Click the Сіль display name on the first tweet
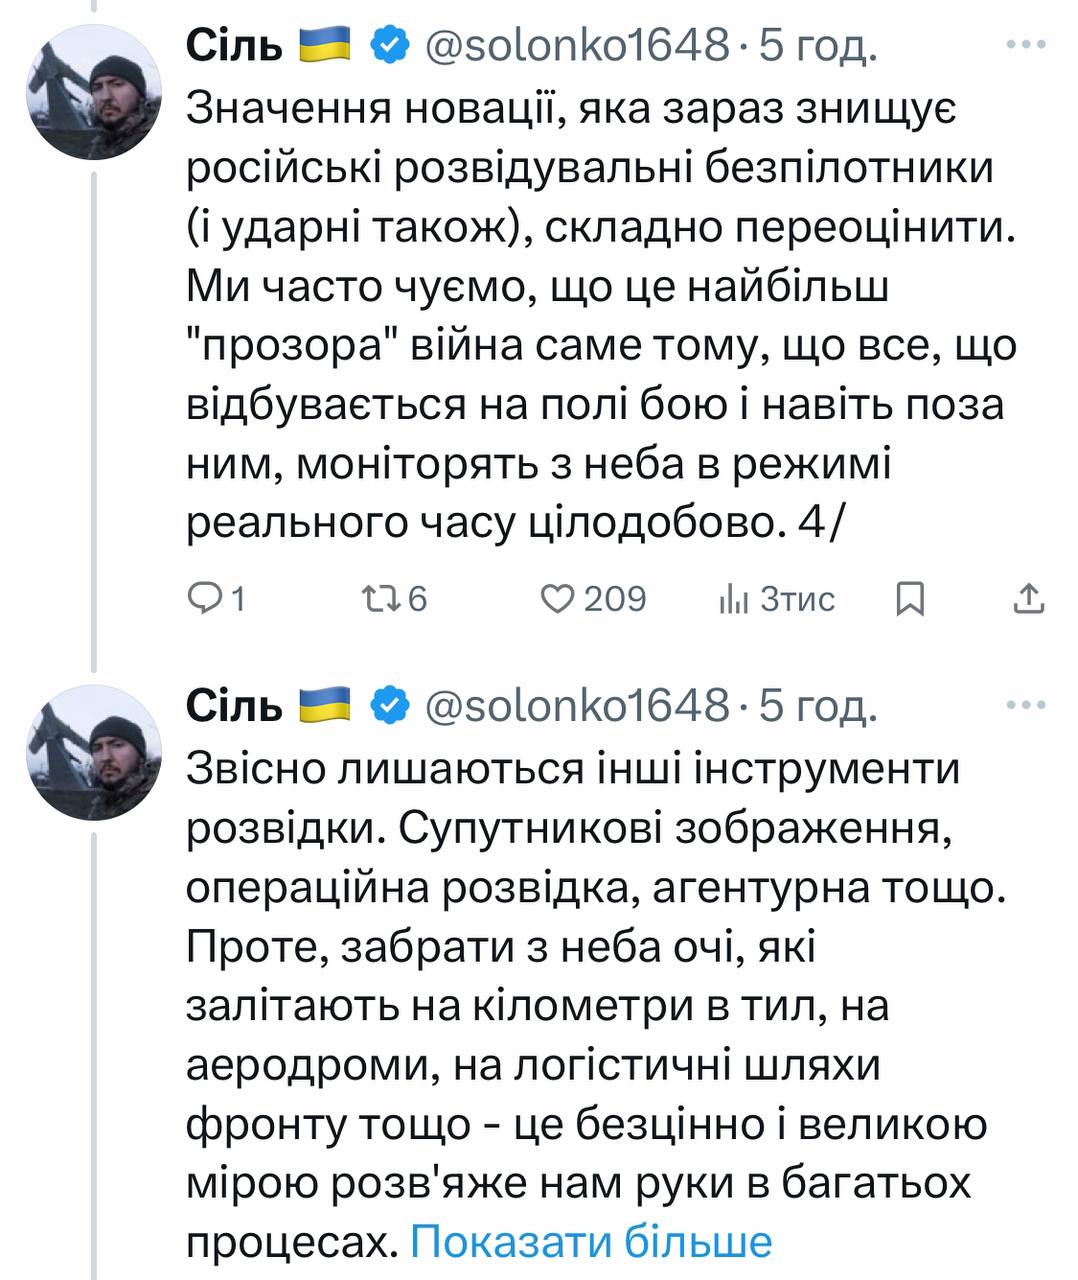Image resolution: width=1078 pixels, height=1280 pixels. (x=235, y=45)
